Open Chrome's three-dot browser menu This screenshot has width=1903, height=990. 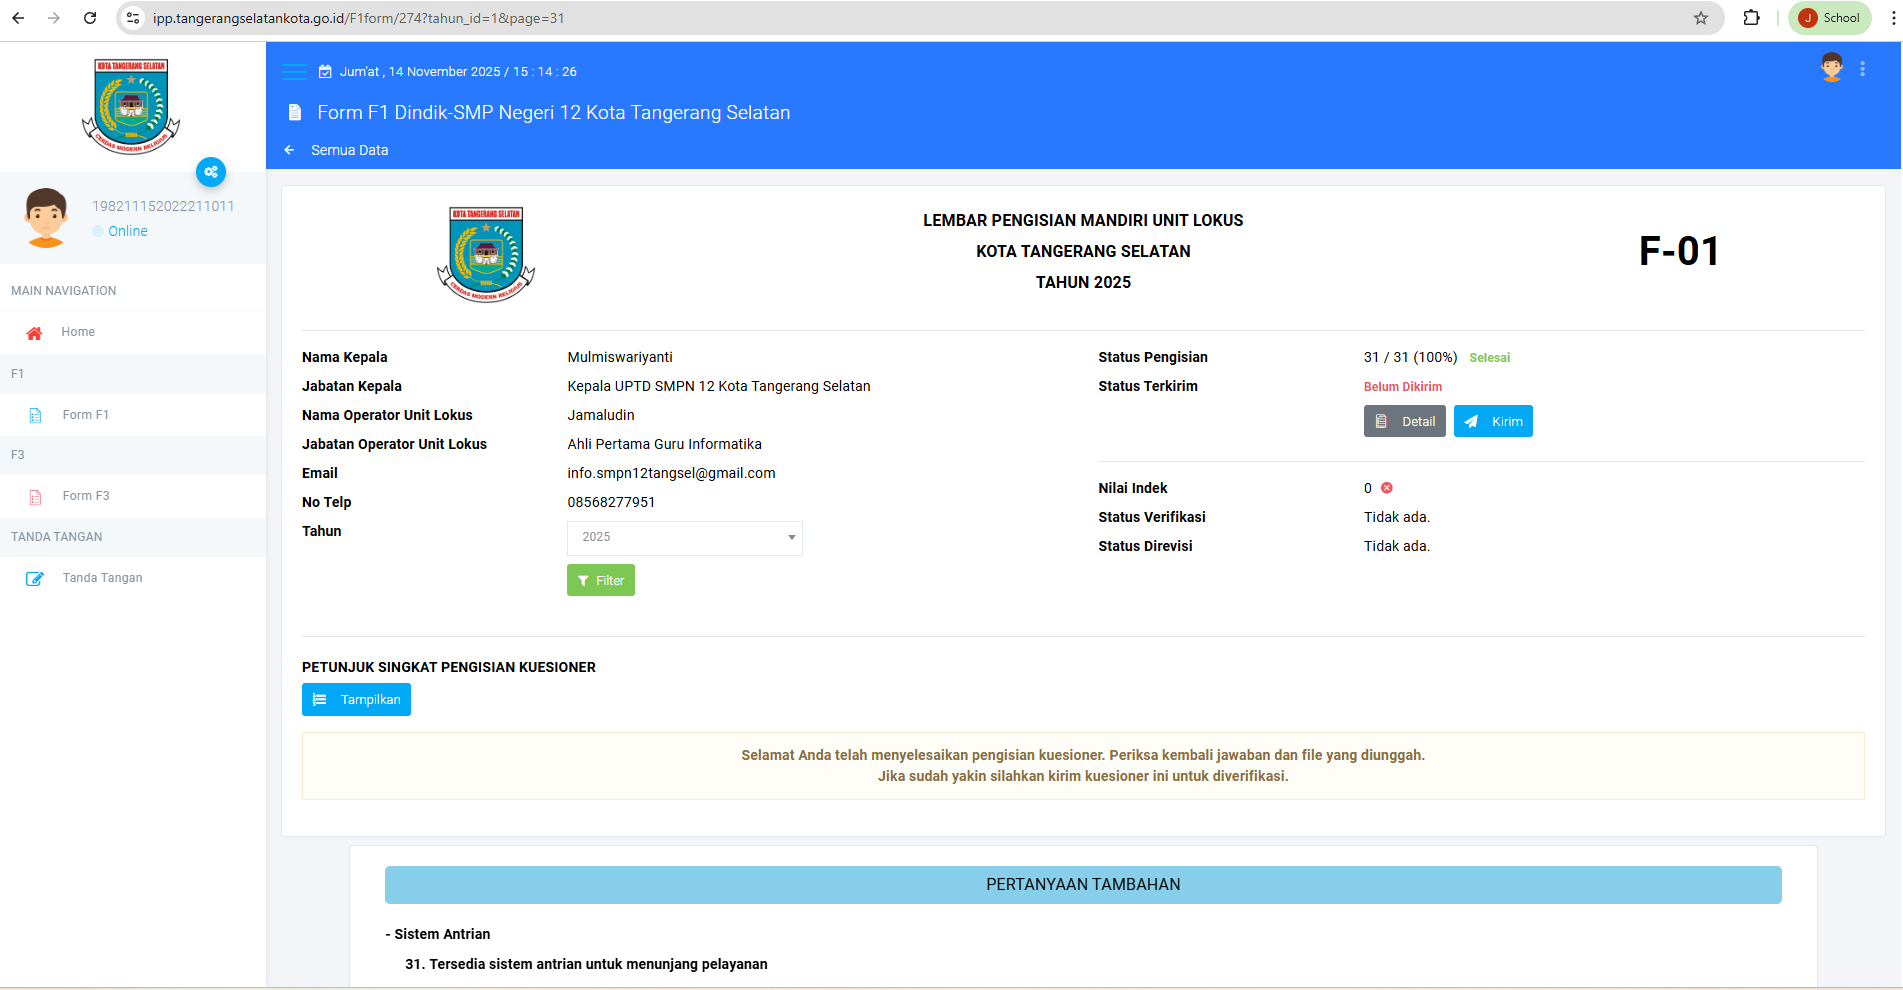(x=1892, y=18)
